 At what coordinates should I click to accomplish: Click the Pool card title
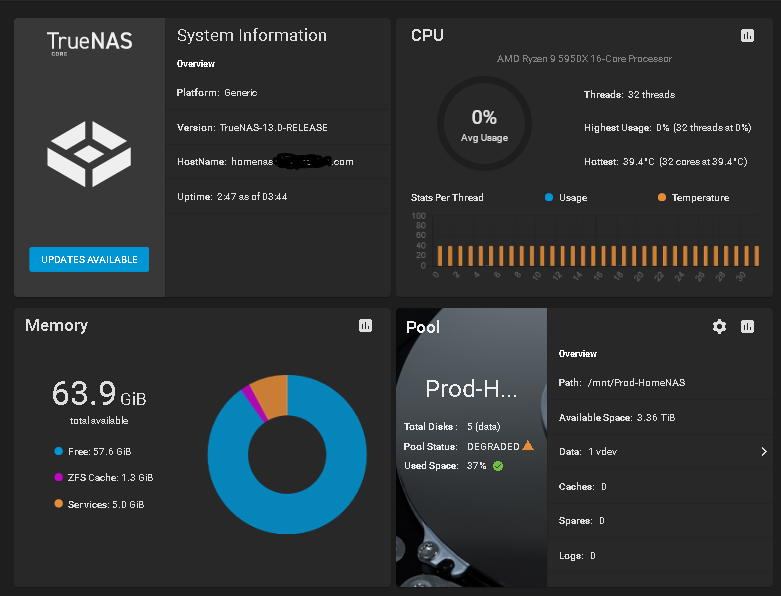click(x=423, y=327)
